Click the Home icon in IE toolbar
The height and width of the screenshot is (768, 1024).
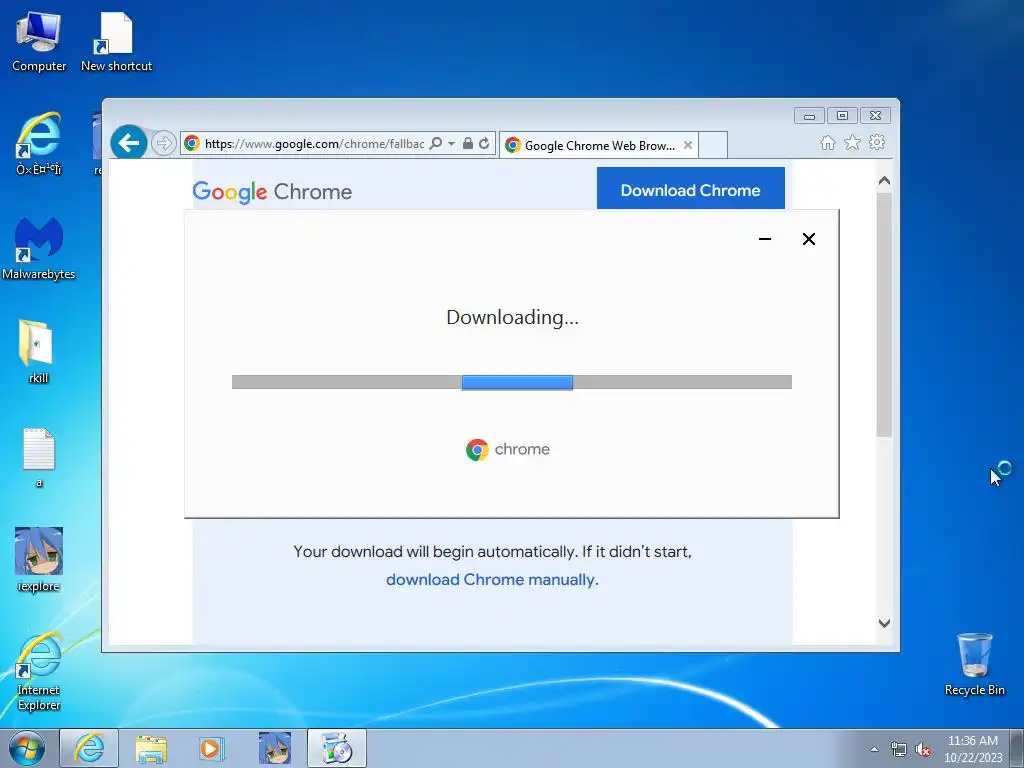point(827,142)
